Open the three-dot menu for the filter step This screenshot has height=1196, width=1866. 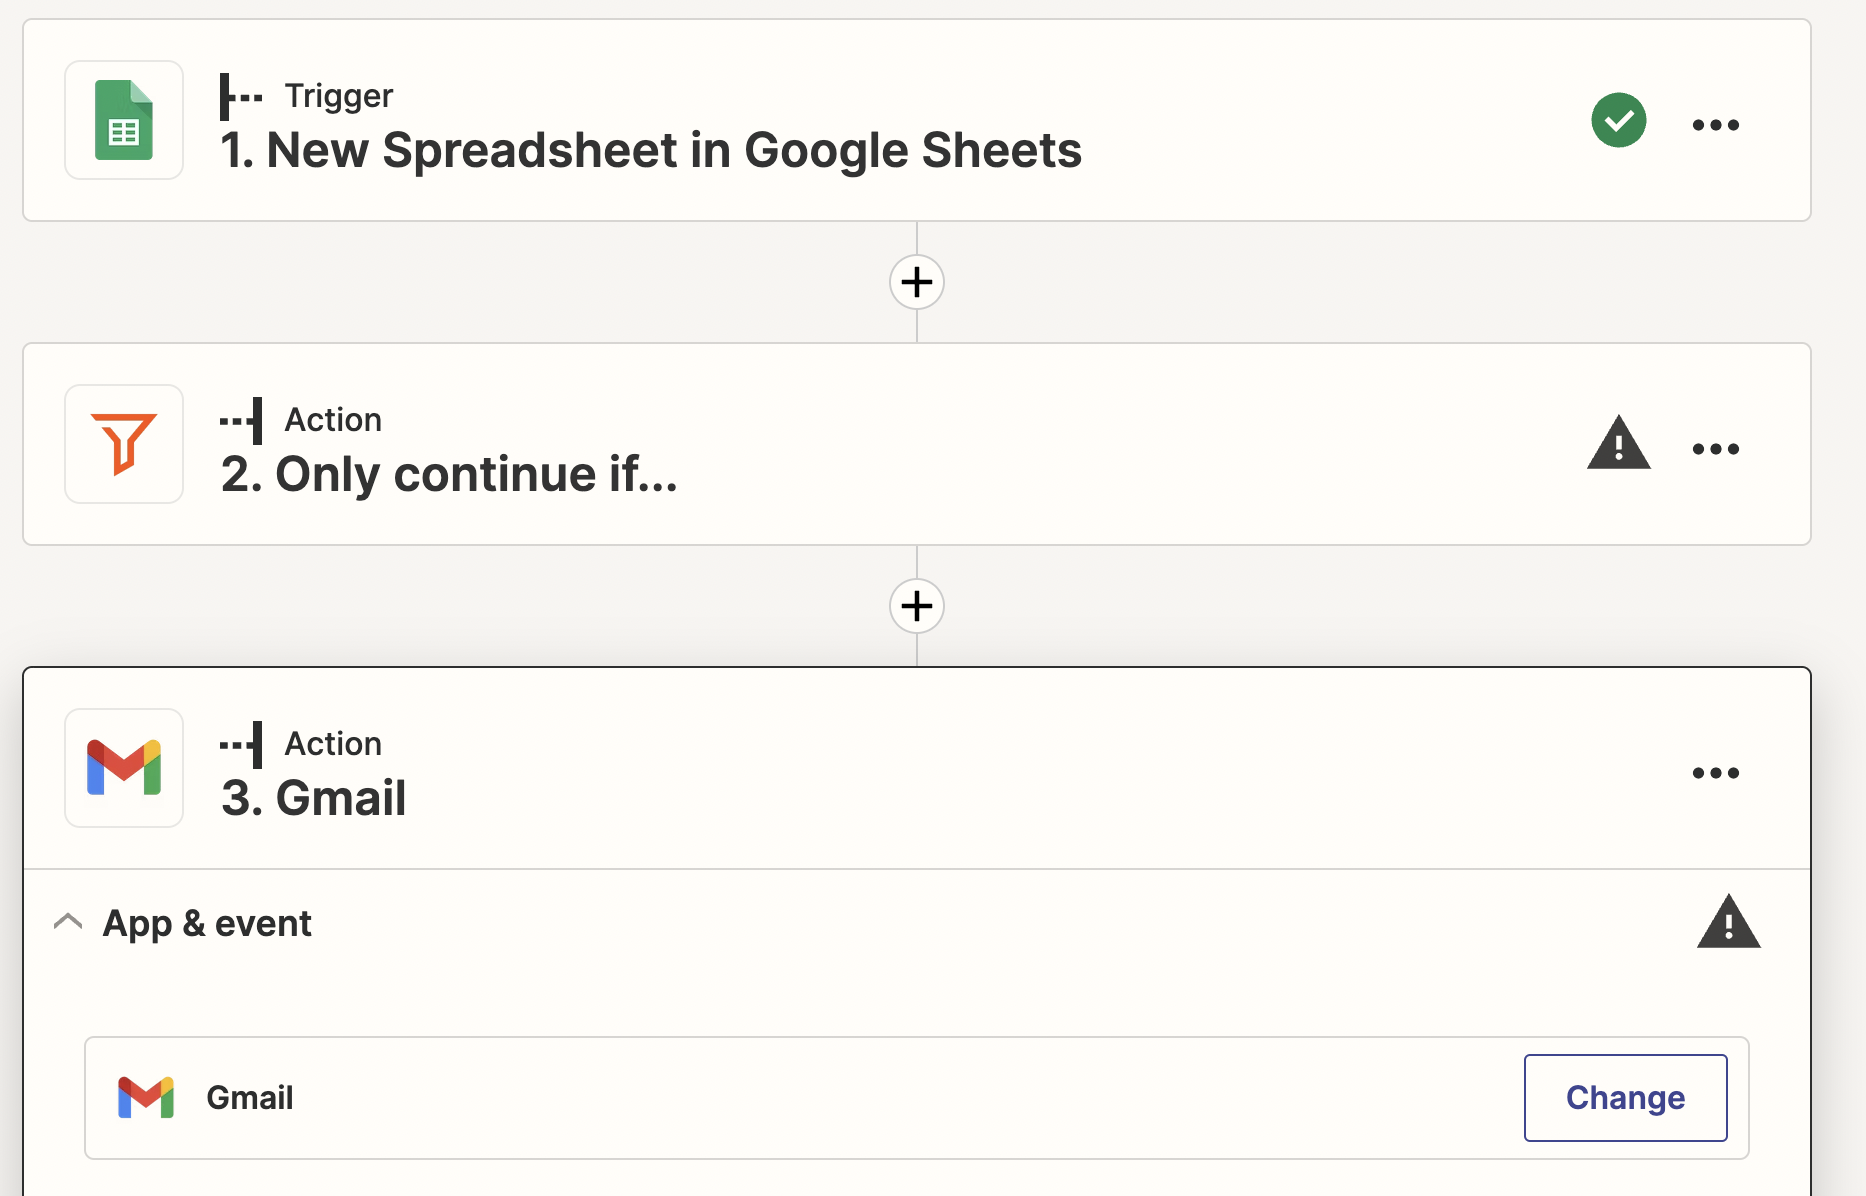click(x=1715, y=449)
